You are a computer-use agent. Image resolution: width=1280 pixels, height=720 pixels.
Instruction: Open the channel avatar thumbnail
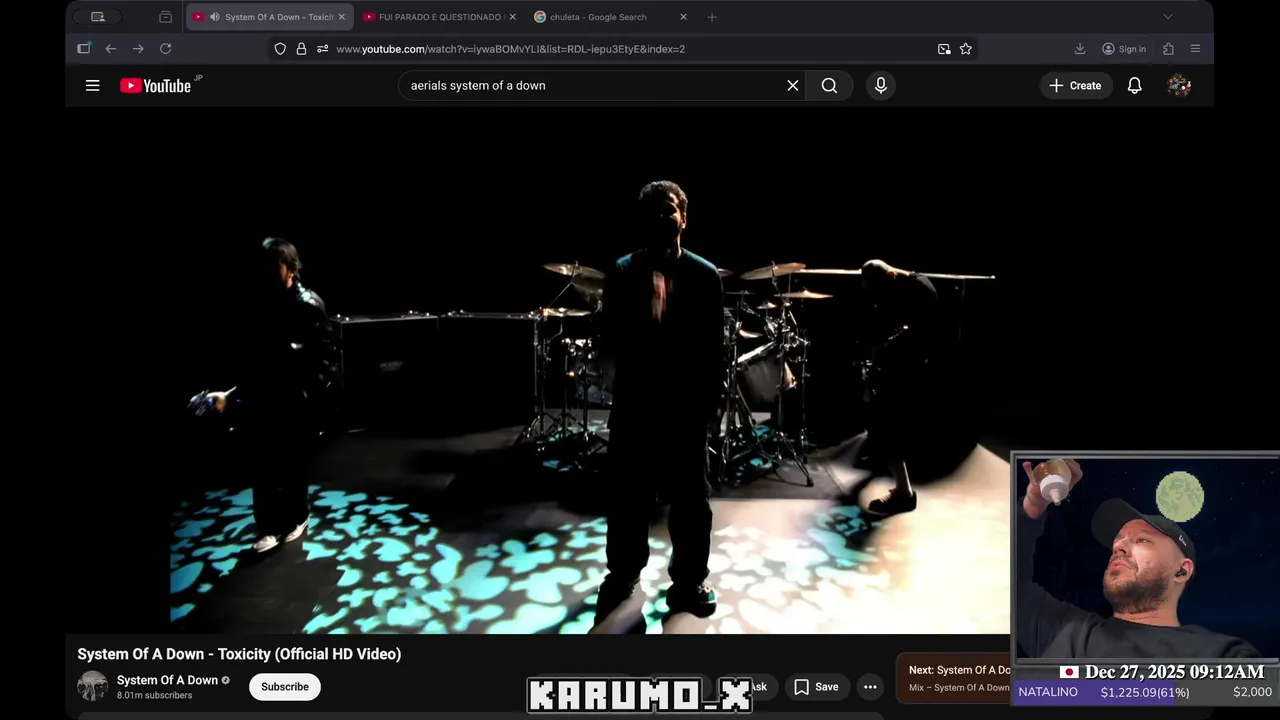pos(93,687)
